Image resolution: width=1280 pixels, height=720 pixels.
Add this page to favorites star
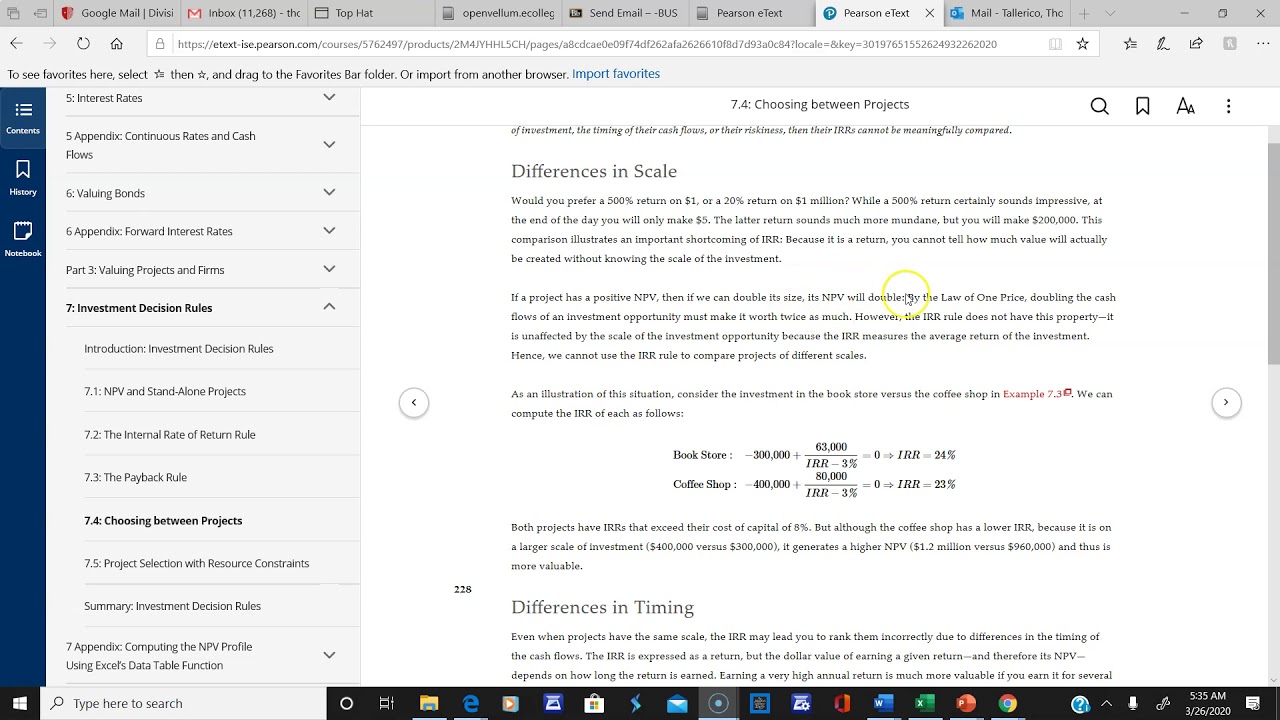pos(1082,44)
